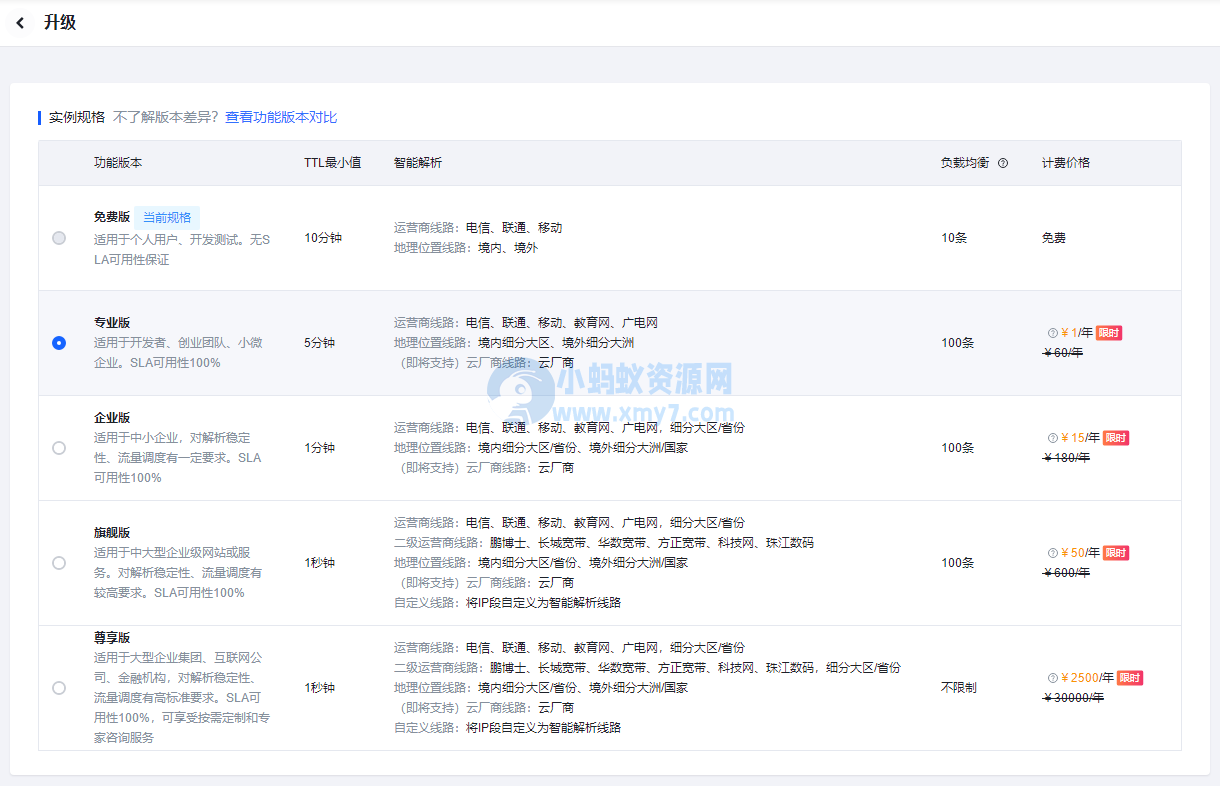1220x786 pixels.
Task: Click 免费版 运营商线路：电信、联通、移动
Action: [x=478, y=228]
